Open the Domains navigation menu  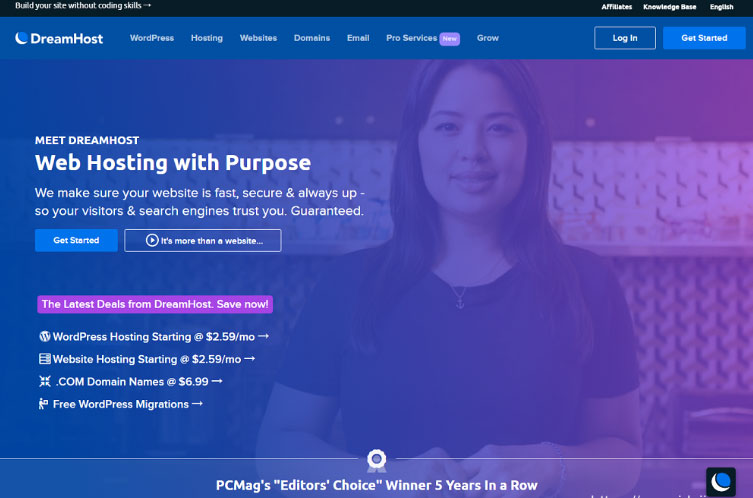pos(312,38)
